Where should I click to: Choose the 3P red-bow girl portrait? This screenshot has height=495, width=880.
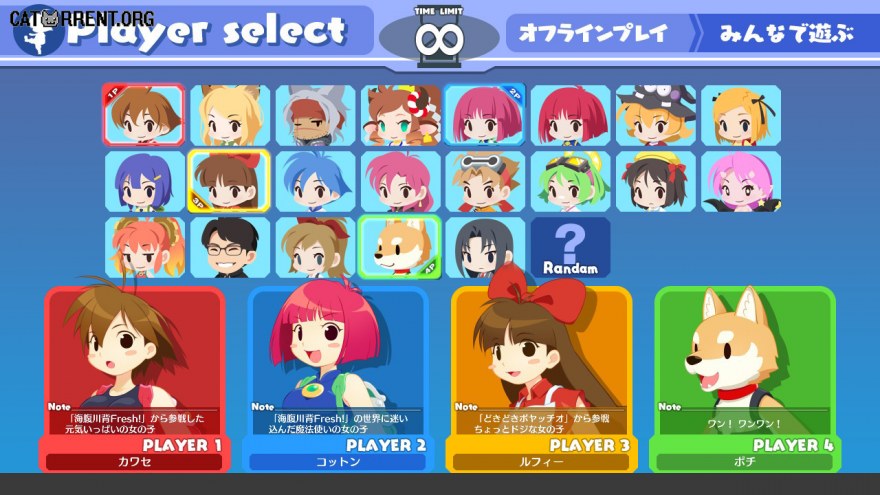(x=229, y=181)
